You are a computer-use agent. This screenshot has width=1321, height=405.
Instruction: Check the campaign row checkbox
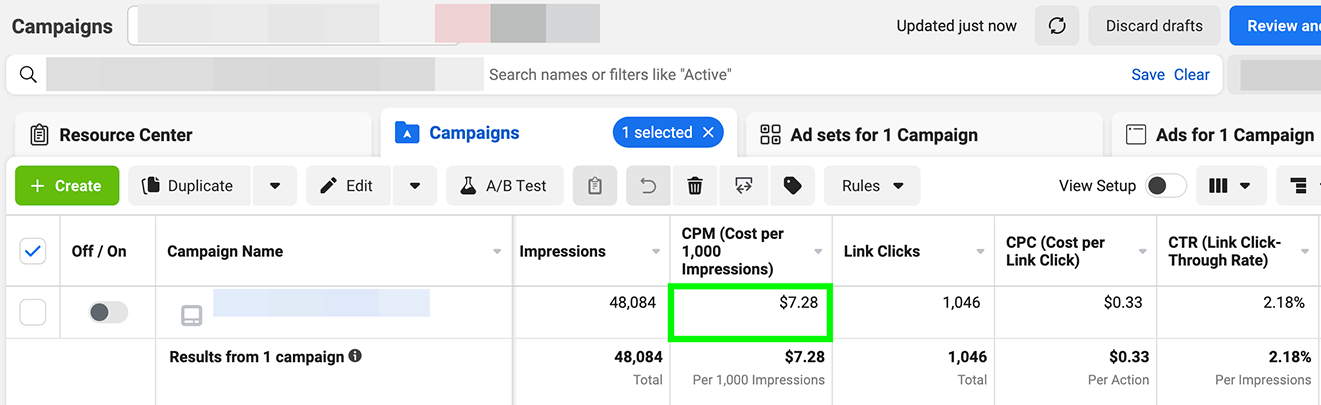[x=33, y=313]
